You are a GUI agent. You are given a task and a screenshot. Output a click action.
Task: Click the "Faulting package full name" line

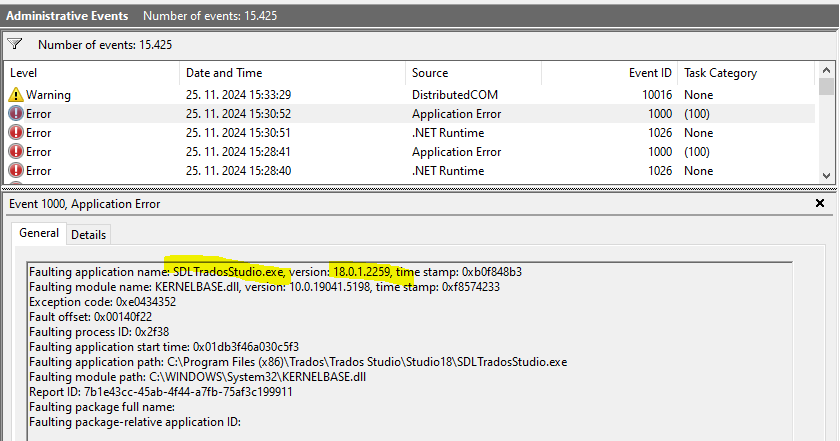point(102,407)
